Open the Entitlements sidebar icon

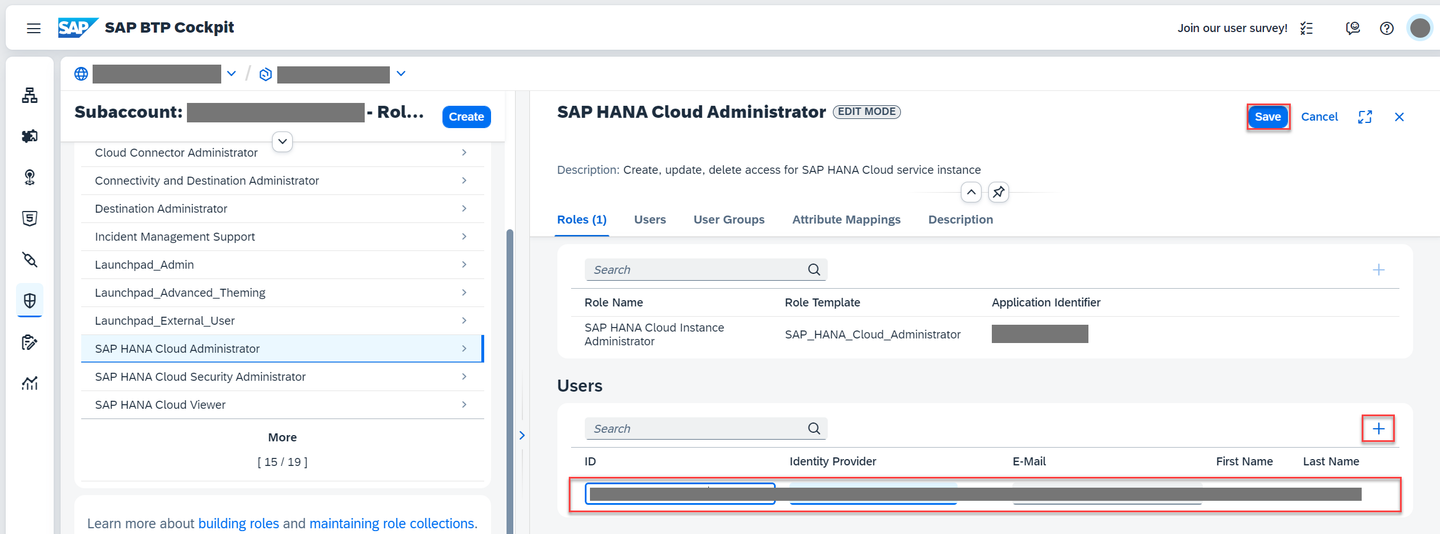(x=30, y=342)
